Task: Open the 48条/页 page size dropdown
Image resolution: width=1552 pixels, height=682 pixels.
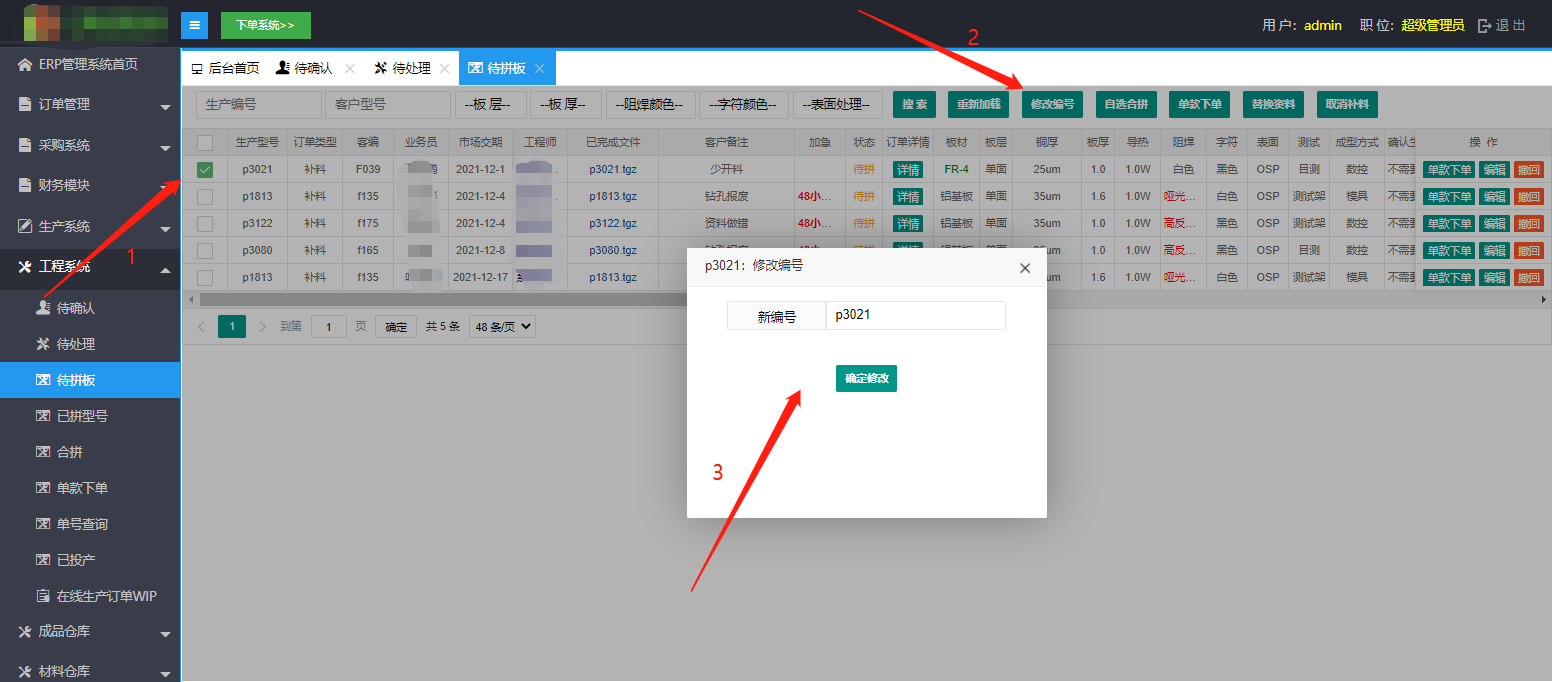Action: 502,326
